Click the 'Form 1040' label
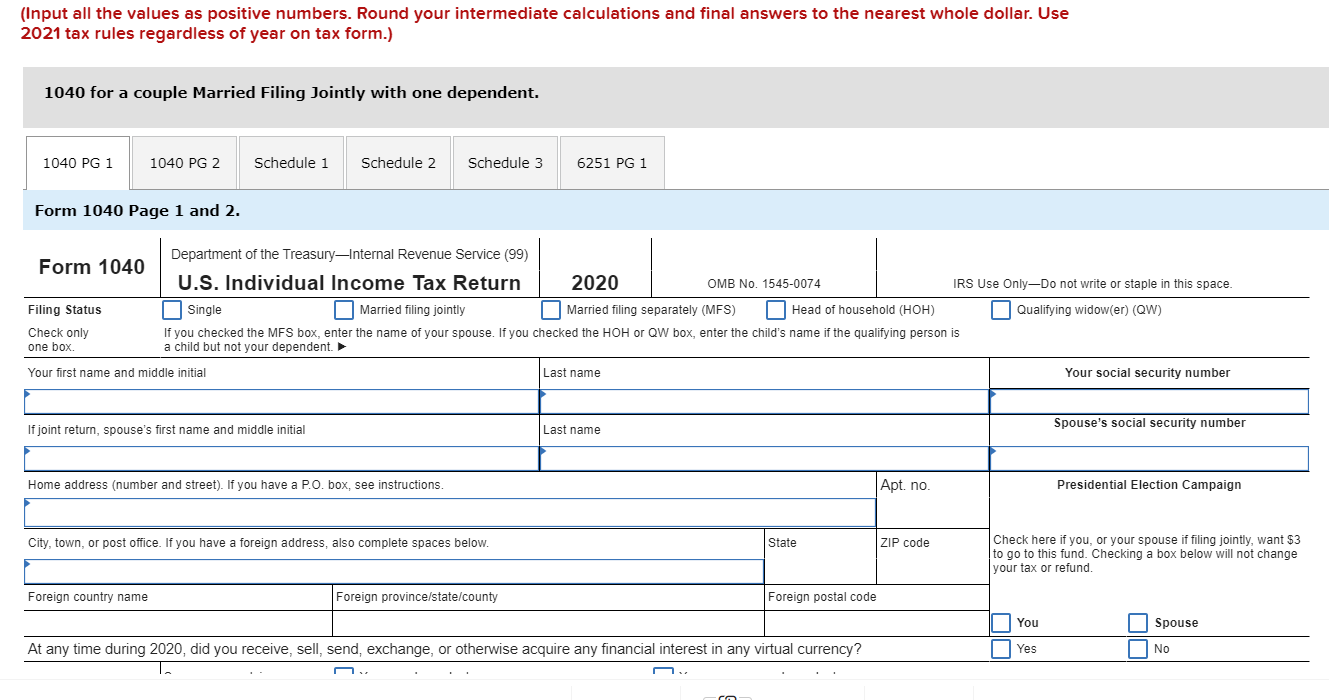The width and height of the screenshot is (1329, 700). tap(92, 267)
